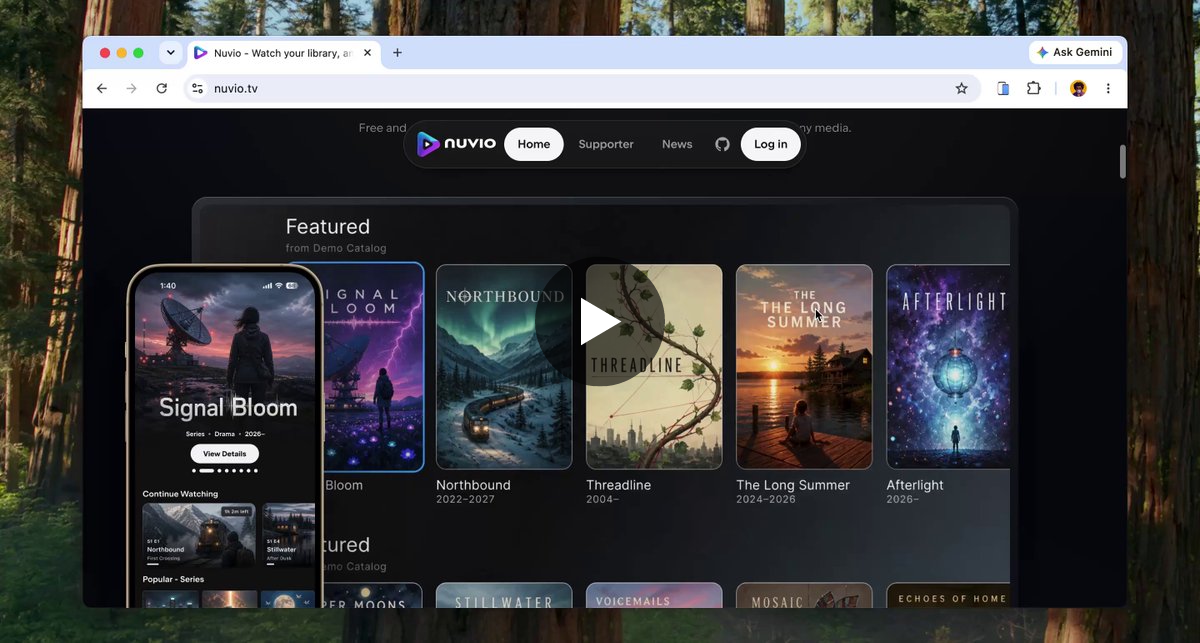This screenshot has height=643, width=1200.
Task: Click the page vertical scrollbar thumb
Action: point(1123,161)
